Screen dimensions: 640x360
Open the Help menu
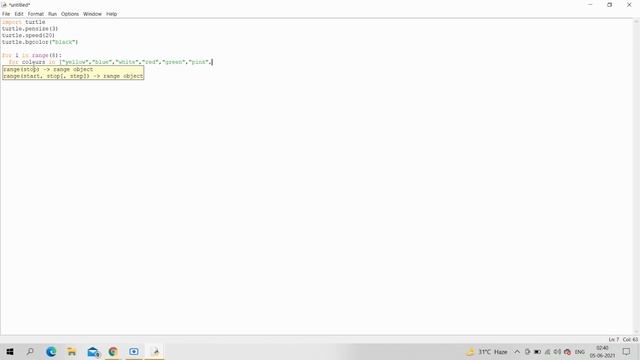click(x=111, y=14)
